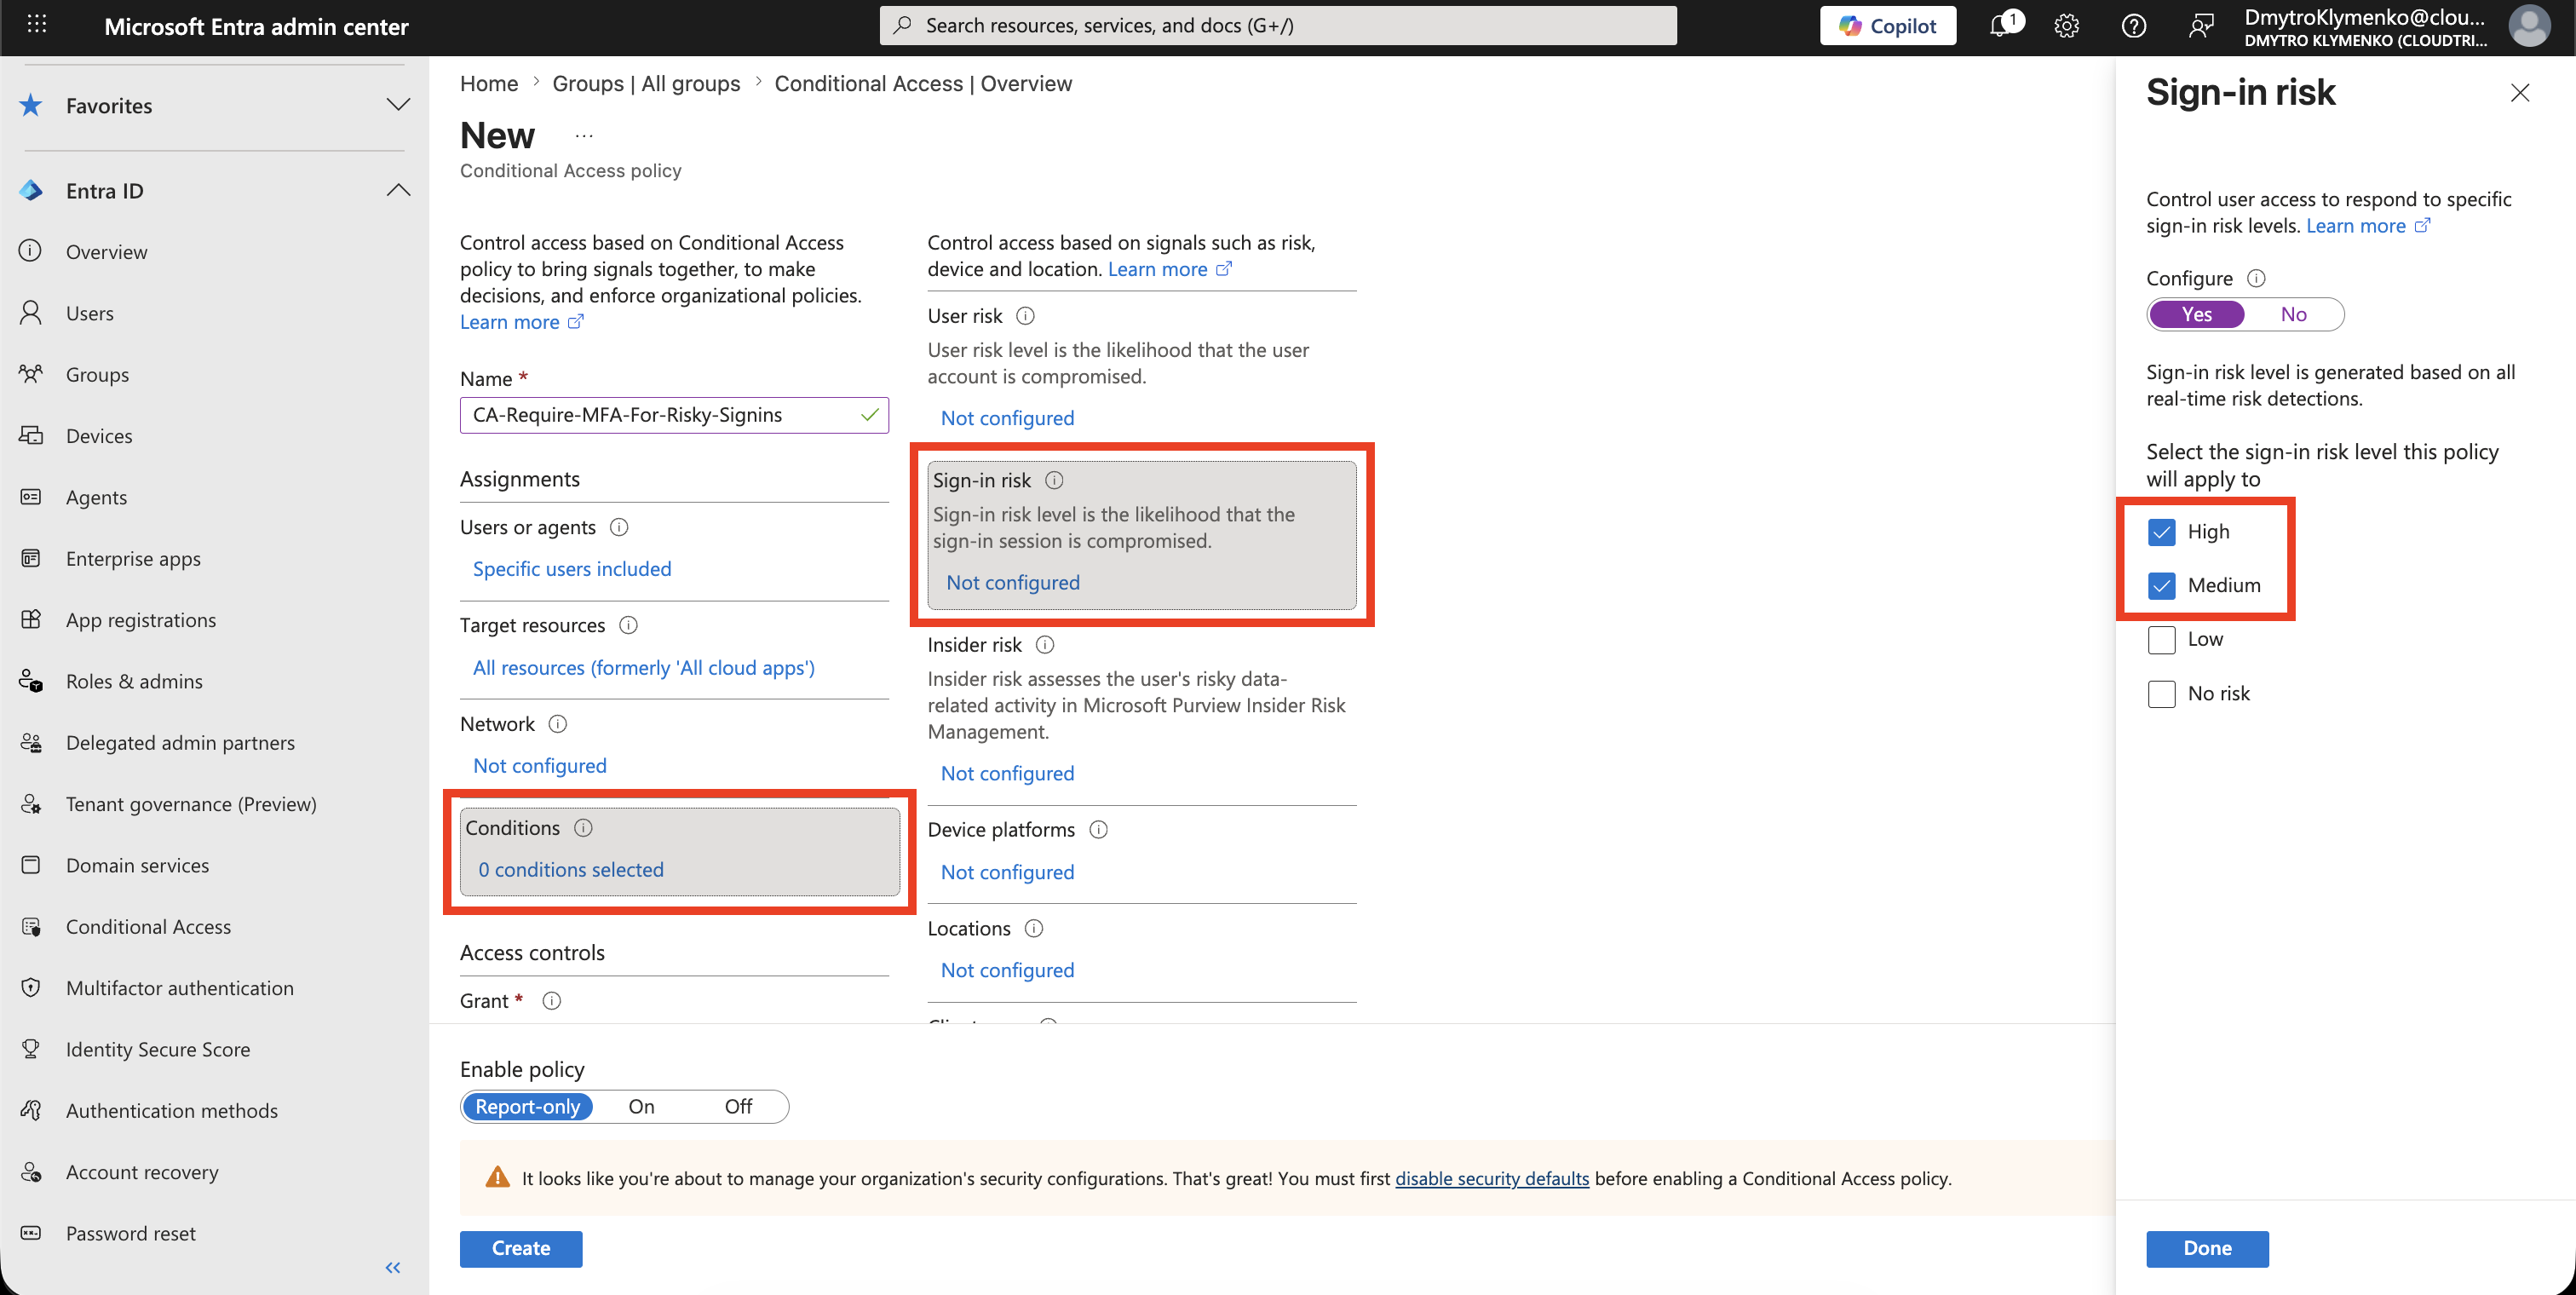The height and width of the screenshot is (1295, 2576).
Task: Click the info icon beside Sign-in risk
Action: point(1054,480)
